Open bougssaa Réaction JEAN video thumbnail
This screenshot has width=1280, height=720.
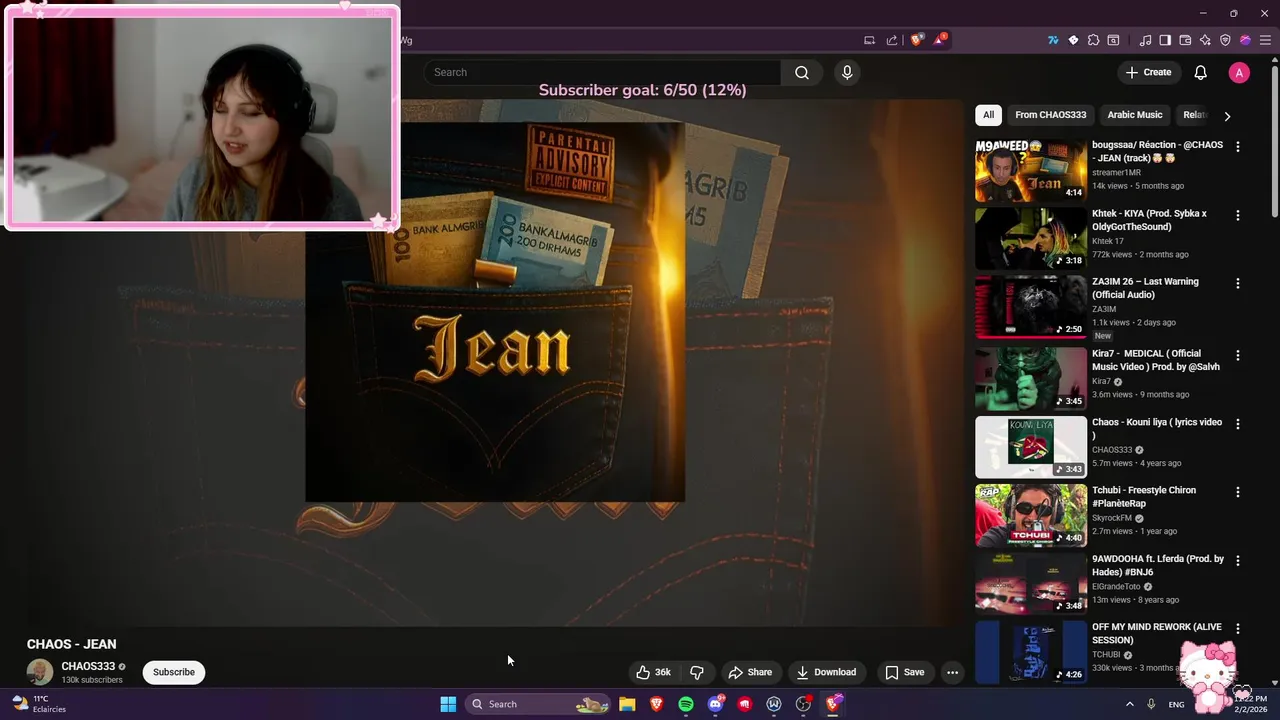tap(1031, 171)
